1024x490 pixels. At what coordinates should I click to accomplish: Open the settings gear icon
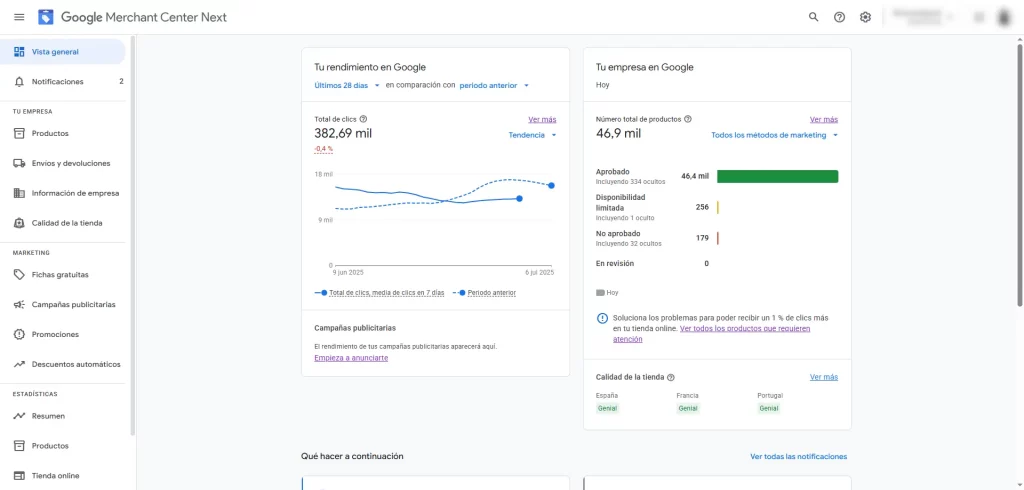tap(865, 18)
